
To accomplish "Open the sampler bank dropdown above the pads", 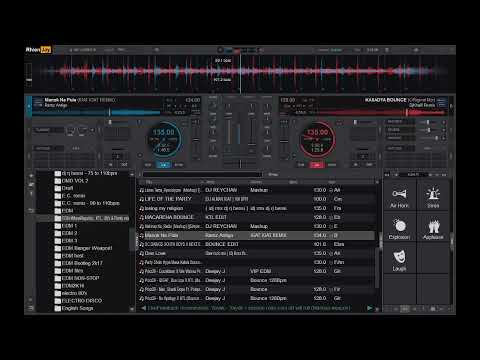I will coord(413,174).
